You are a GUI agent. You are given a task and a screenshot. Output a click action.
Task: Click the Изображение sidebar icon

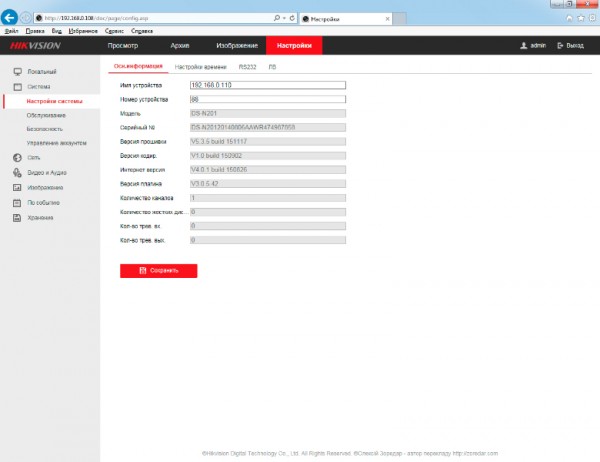[x=17, y=188]
